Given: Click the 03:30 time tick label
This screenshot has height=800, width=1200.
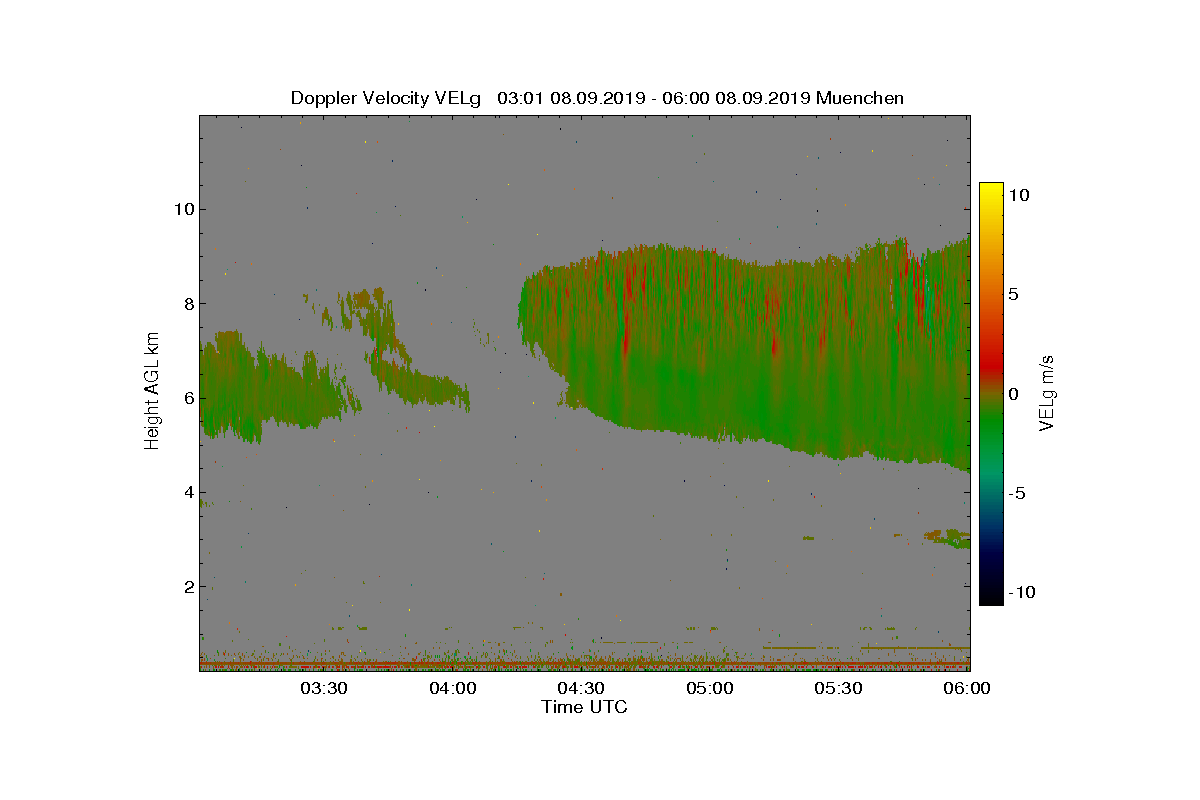Looking at the screenshot, I should click(x=325, y=689).
